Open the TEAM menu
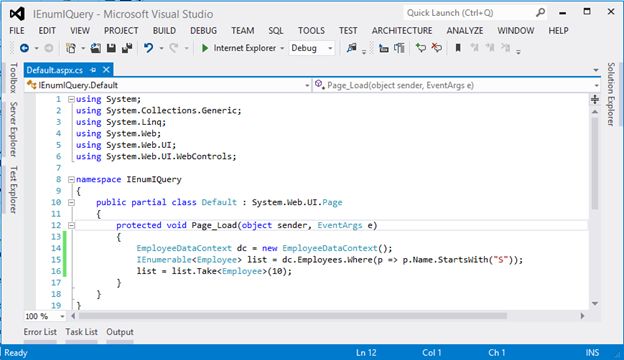This screenshot has height=360, width=624. [x=243, y=31]
